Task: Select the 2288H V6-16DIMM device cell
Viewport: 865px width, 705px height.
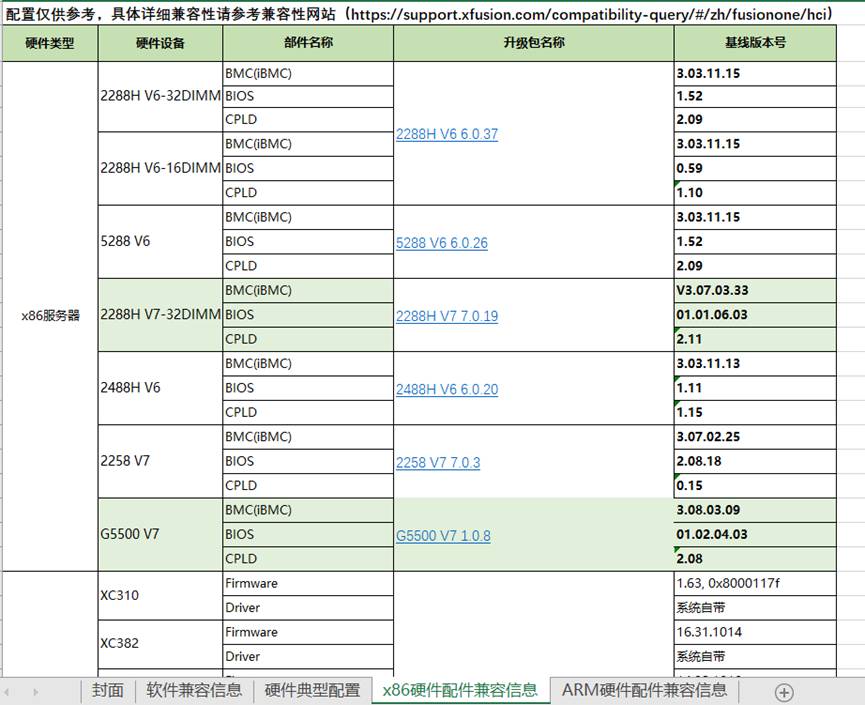Action: tap(160, 168)
